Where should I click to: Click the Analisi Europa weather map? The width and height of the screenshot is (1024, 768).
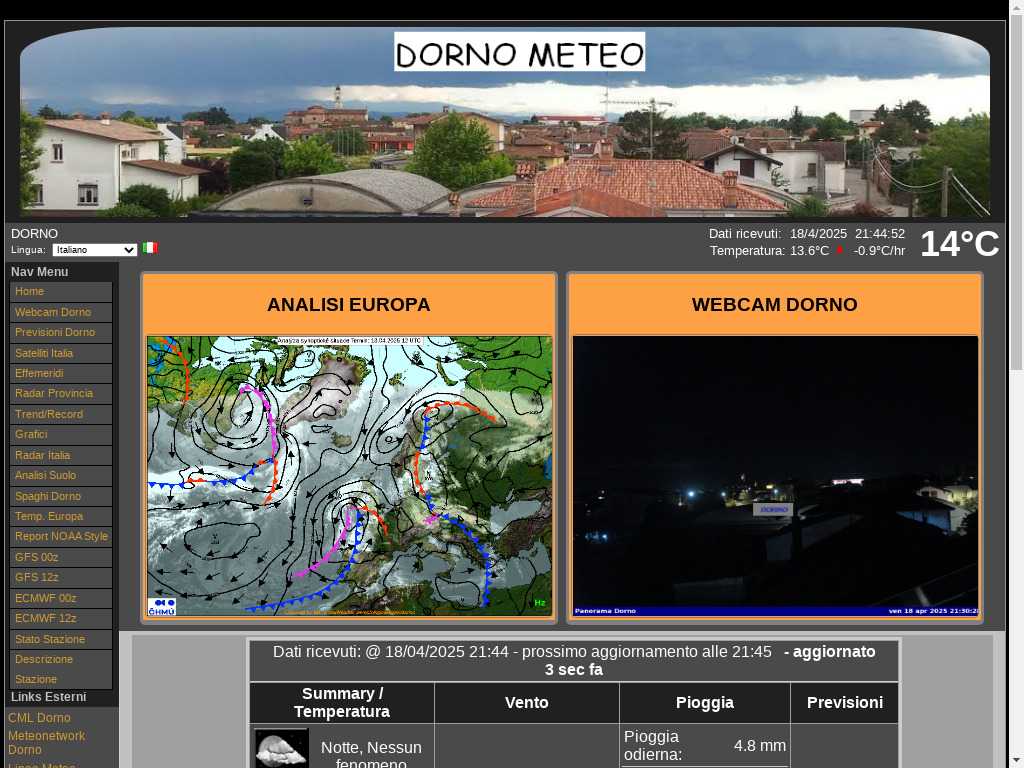(x=349, y=476)
